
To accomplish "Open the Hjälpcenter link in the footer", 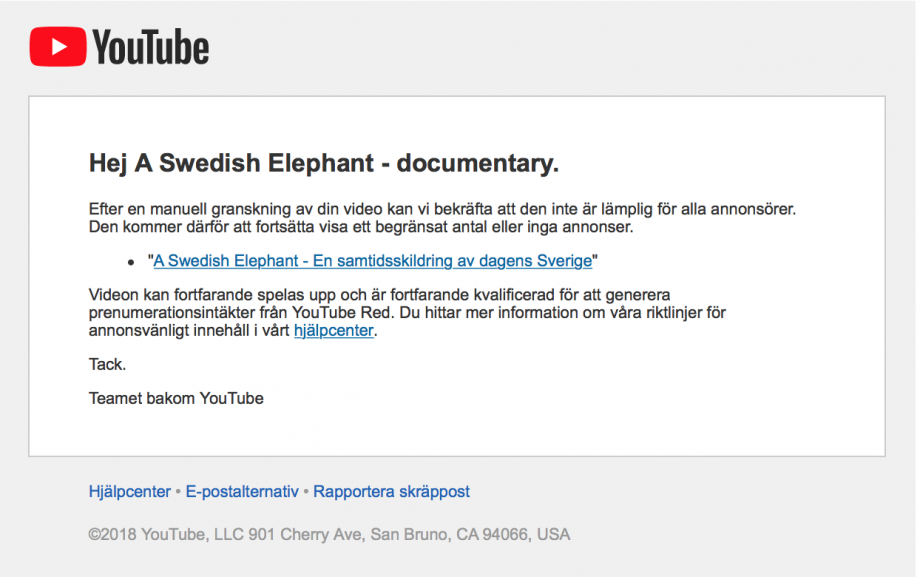I will click(130, 491).
